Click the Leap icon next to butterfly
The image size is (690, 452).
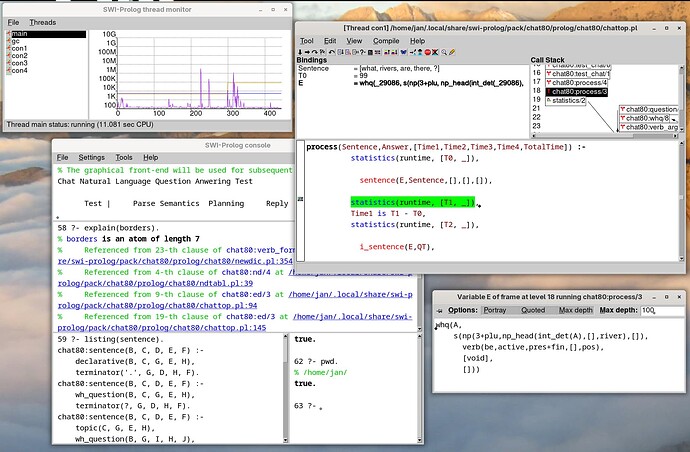point(413,52)
